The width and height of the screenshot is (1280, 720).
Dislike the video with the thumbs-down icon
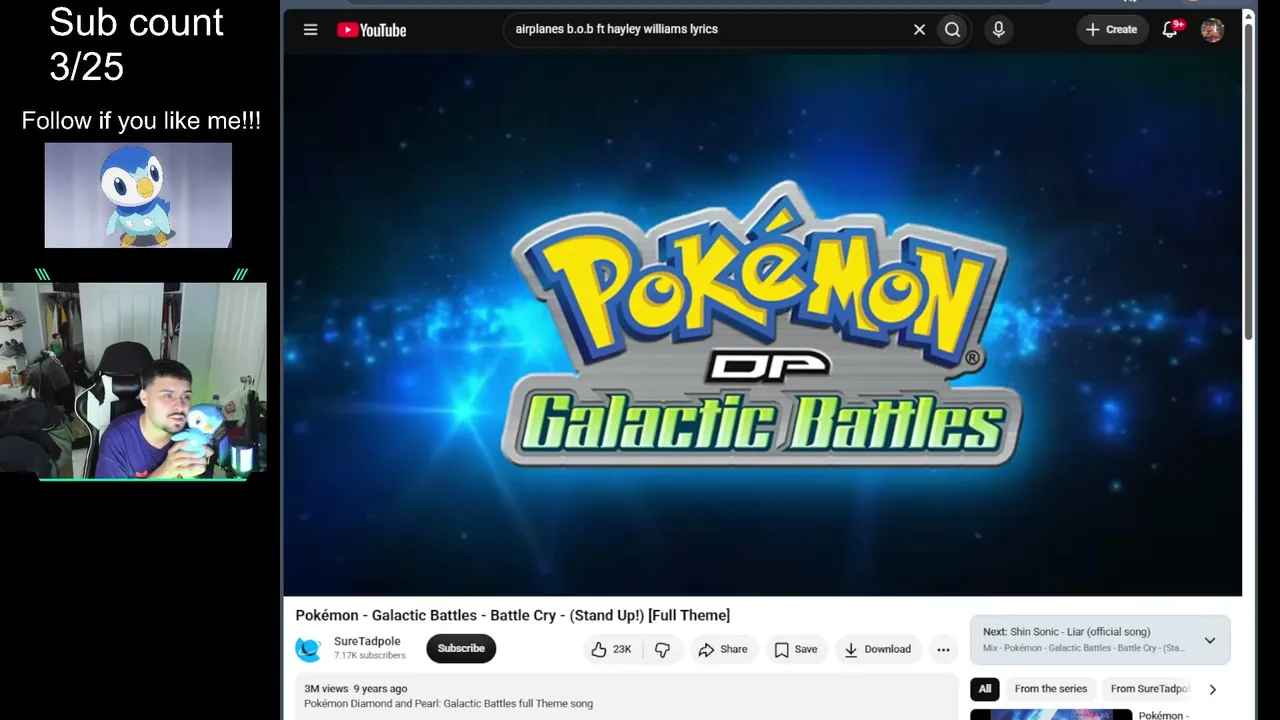662,649
